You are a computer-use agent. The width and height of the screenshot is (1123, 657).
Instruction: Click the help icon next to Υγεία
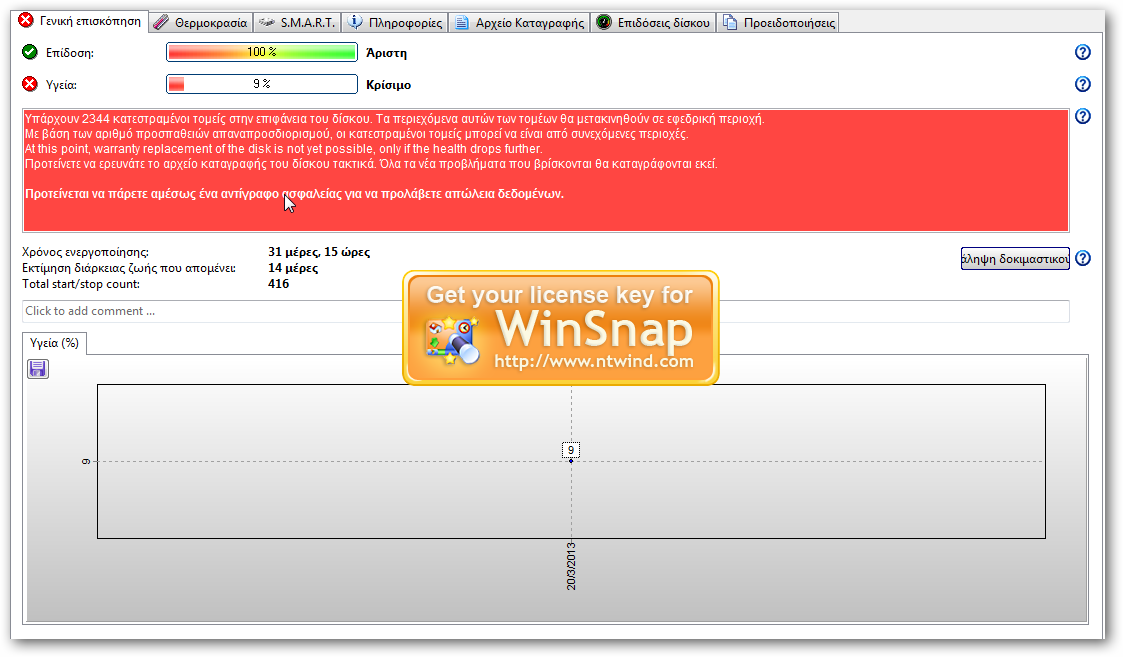[x=1083, y=85]
